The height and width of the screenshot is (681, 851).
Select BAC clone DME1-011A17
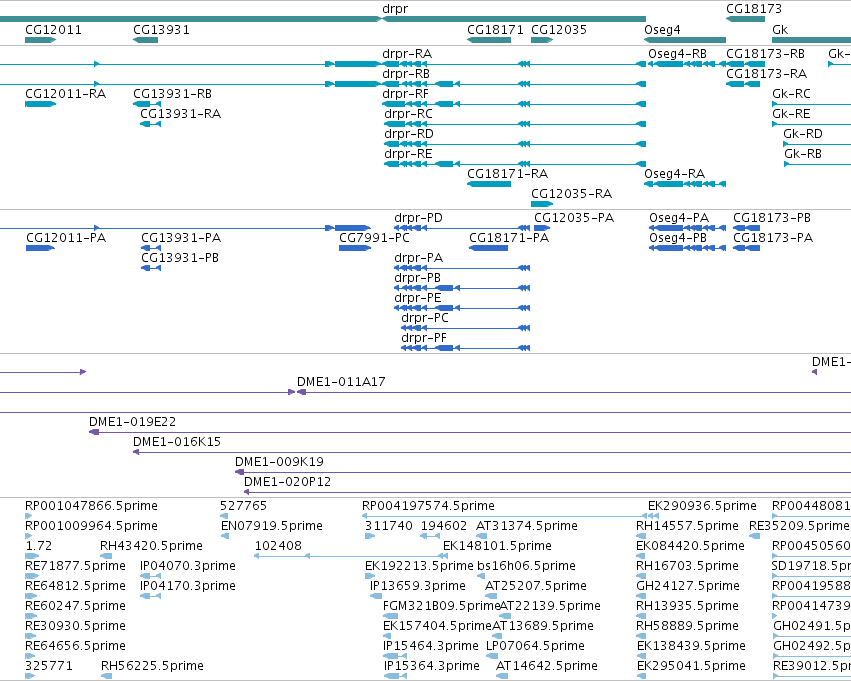pyautogui.click(x=341, y=382)
